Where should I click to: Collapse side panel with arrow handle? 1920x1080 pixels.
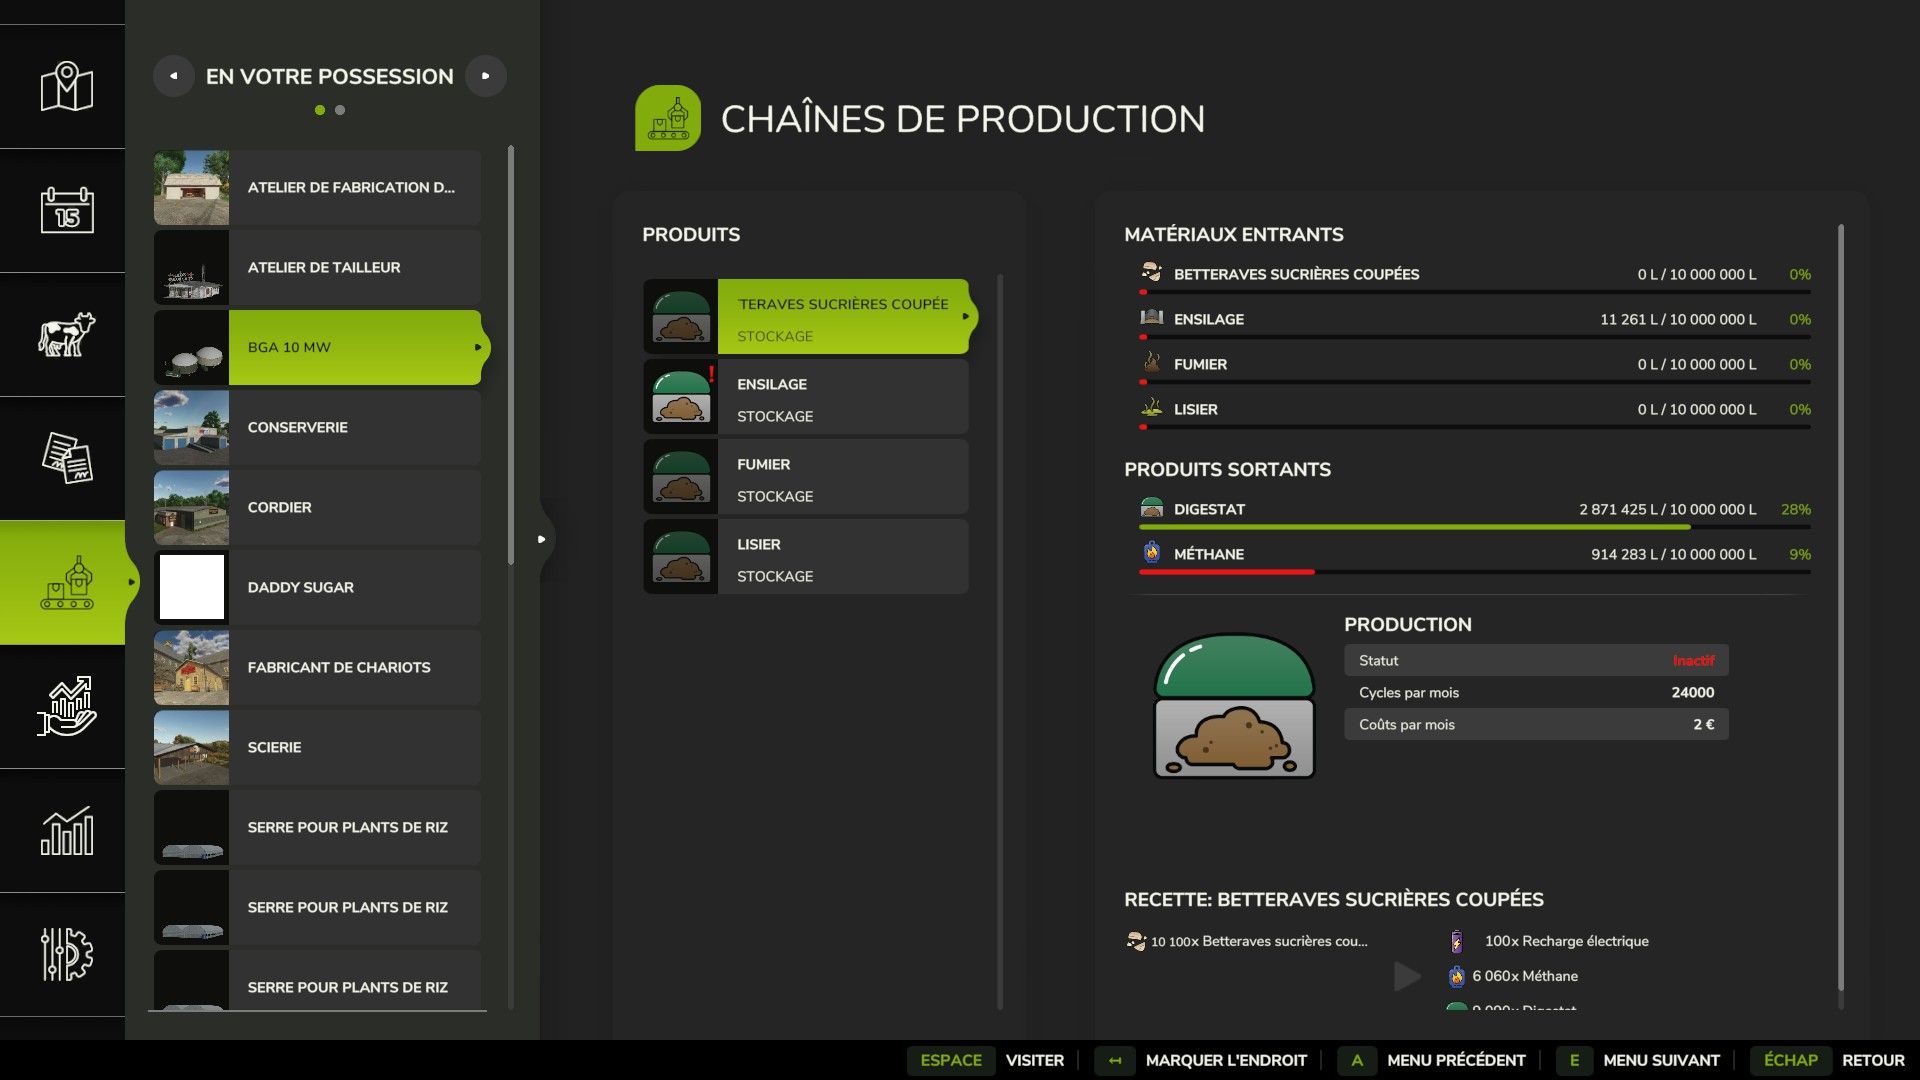(x=541, y=539)
